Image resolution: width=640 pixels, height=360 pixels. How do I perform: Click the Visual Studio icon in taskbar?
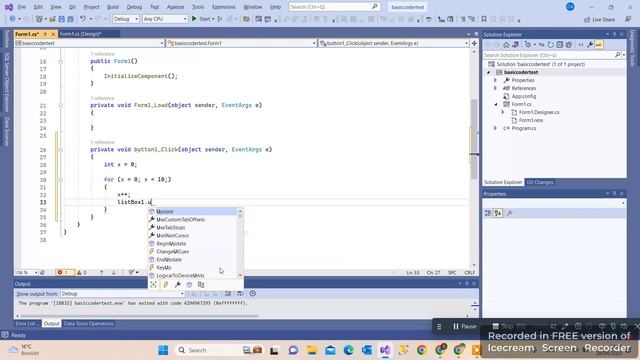click(x=385, y=350)
